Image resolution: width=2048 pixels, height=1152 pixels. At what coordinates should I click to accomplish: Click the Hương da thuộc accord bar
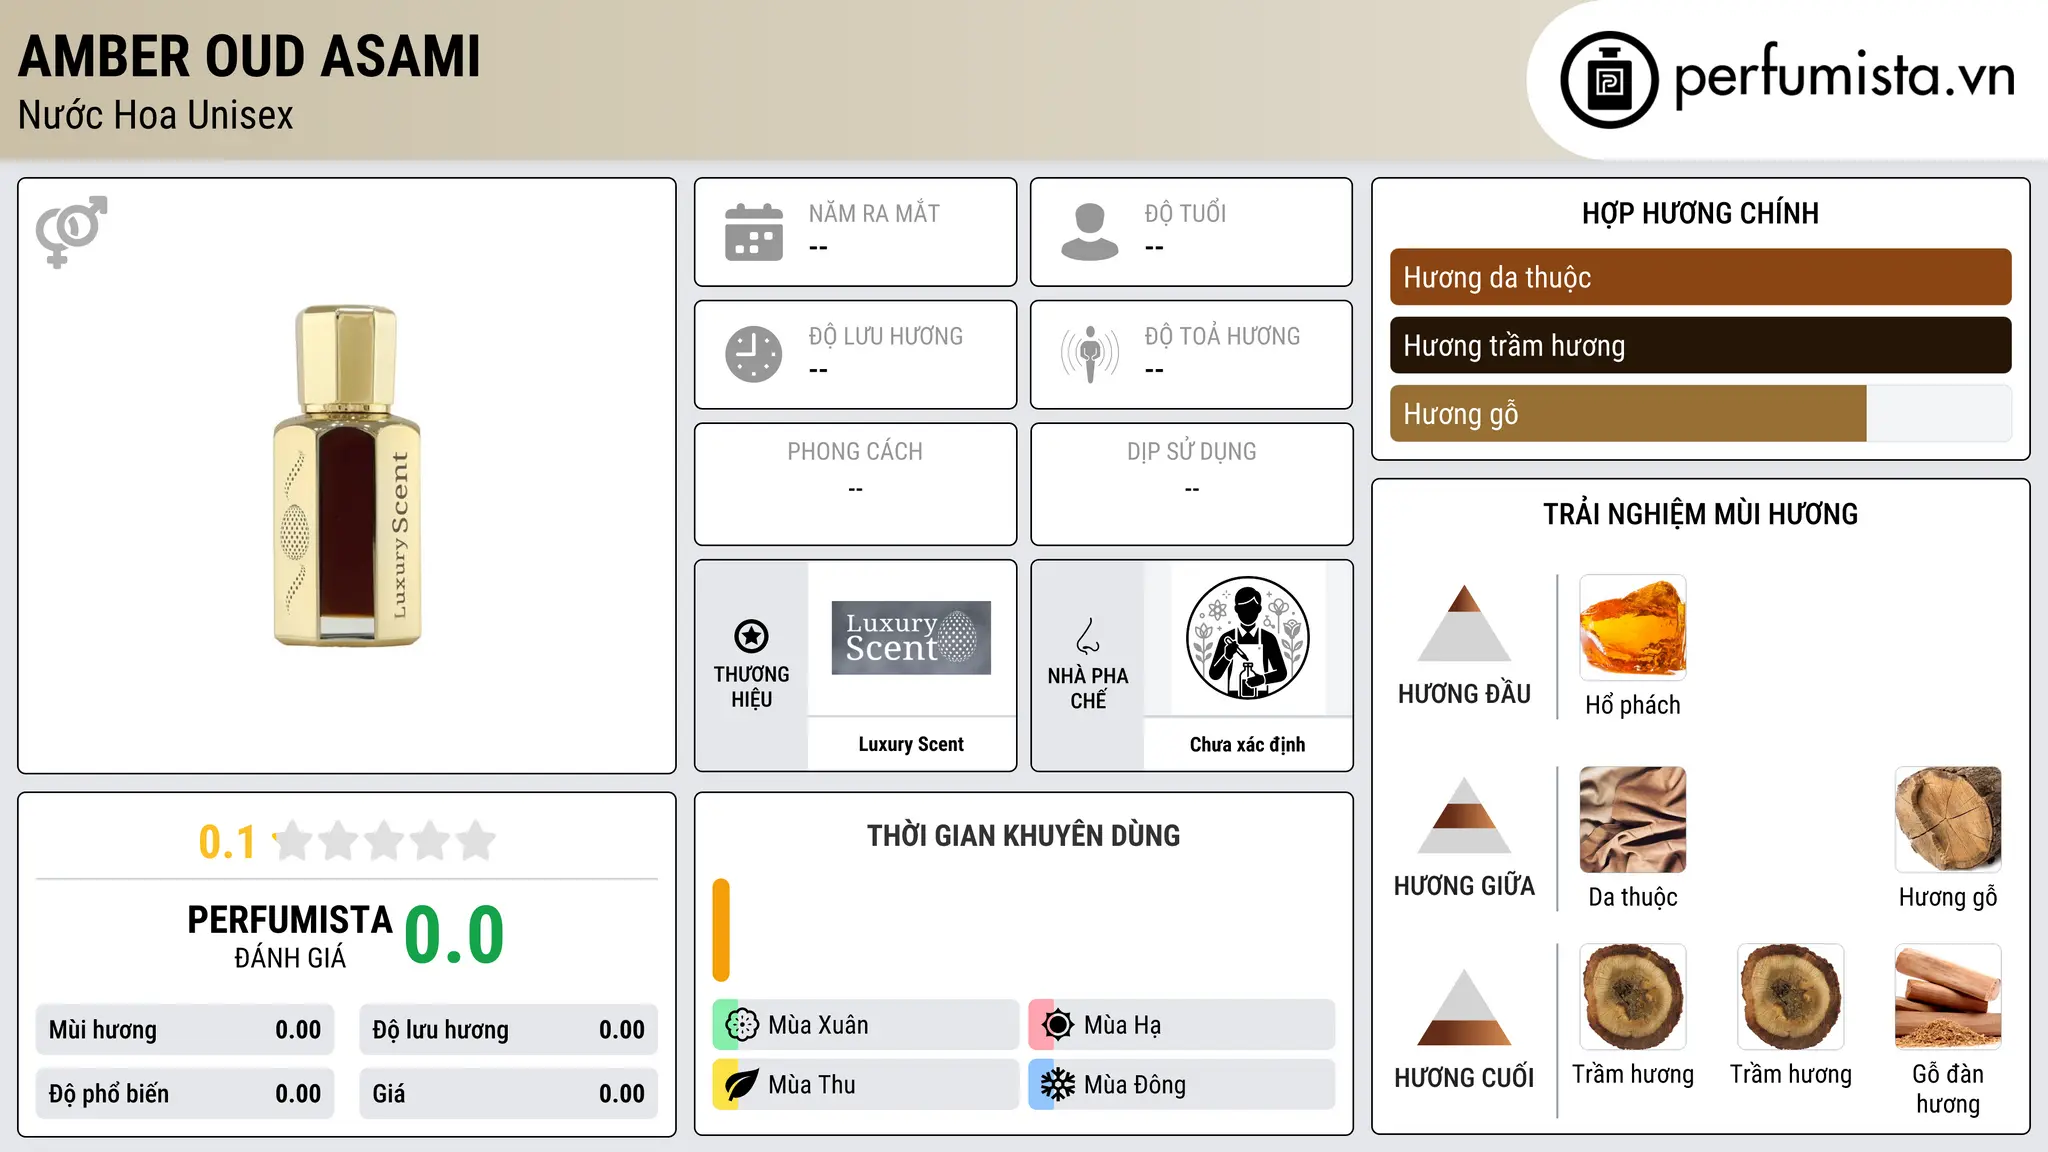pos(1700,277)
